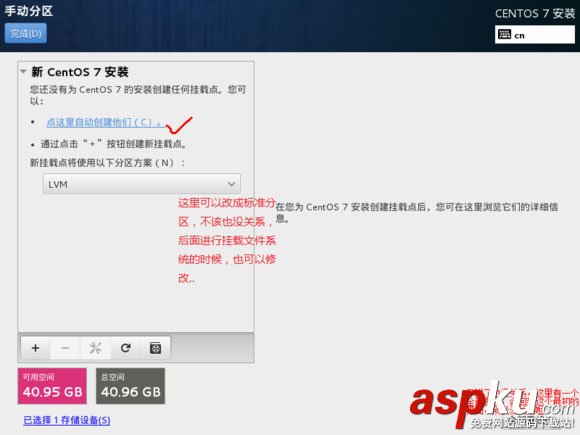
Task: Click the 完成(D) done button
Action: (x=26, y=33)
